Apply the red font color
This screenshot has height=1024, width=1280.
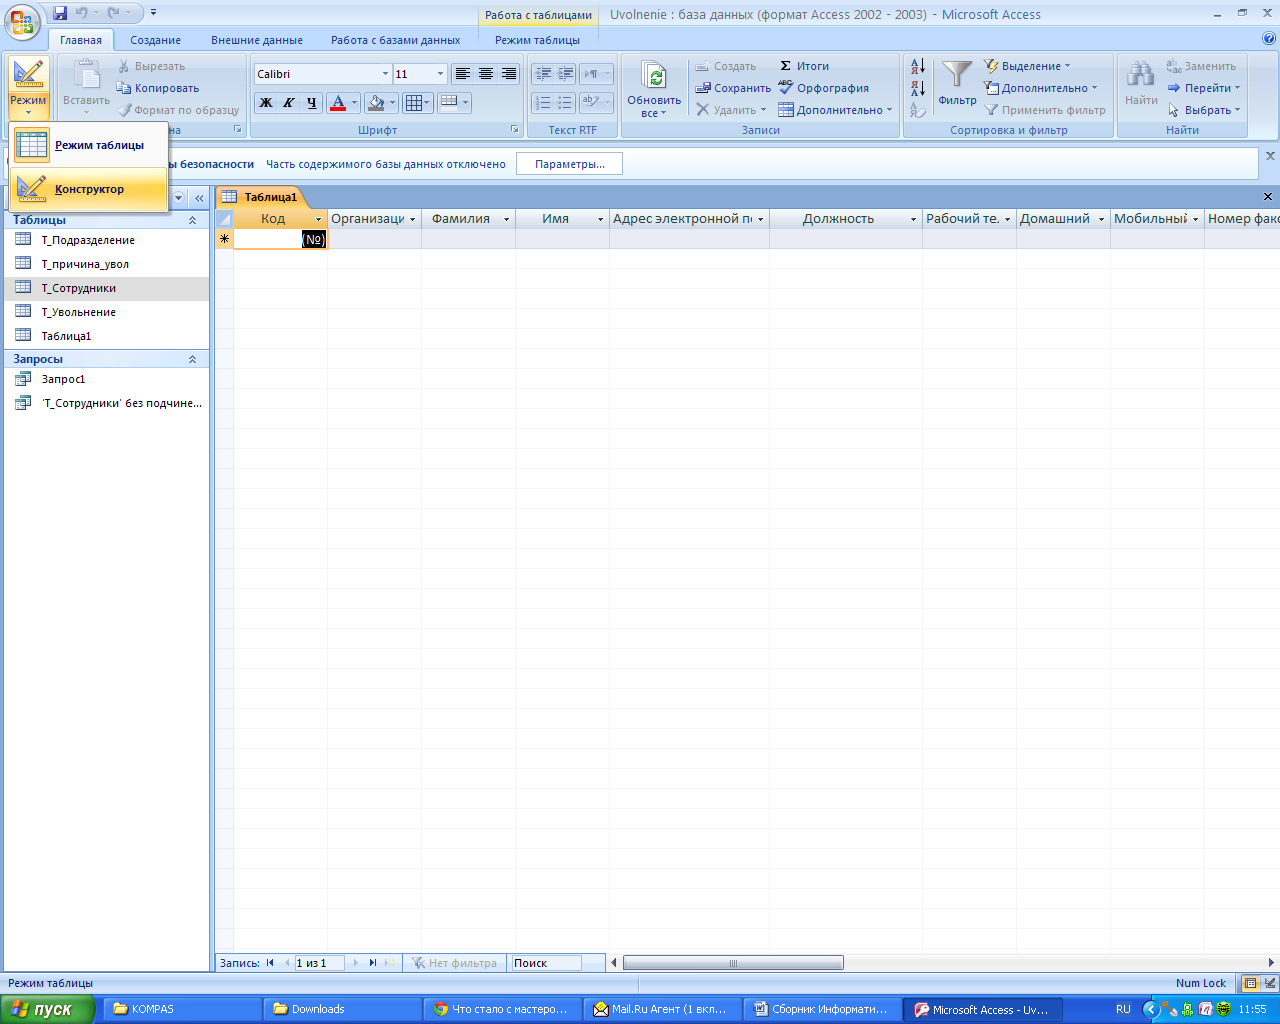point(338,102)
